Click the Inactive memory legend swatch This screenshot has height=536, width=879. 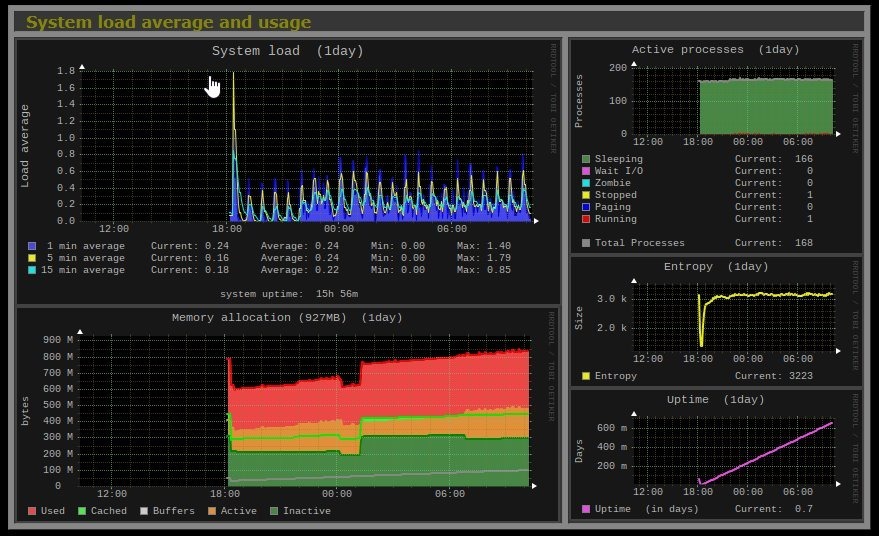[273, 511]
